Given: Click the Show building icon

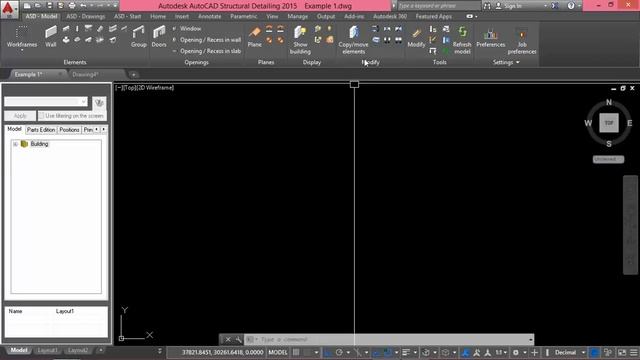Looking at the screenshot, I should pos(300,33).
